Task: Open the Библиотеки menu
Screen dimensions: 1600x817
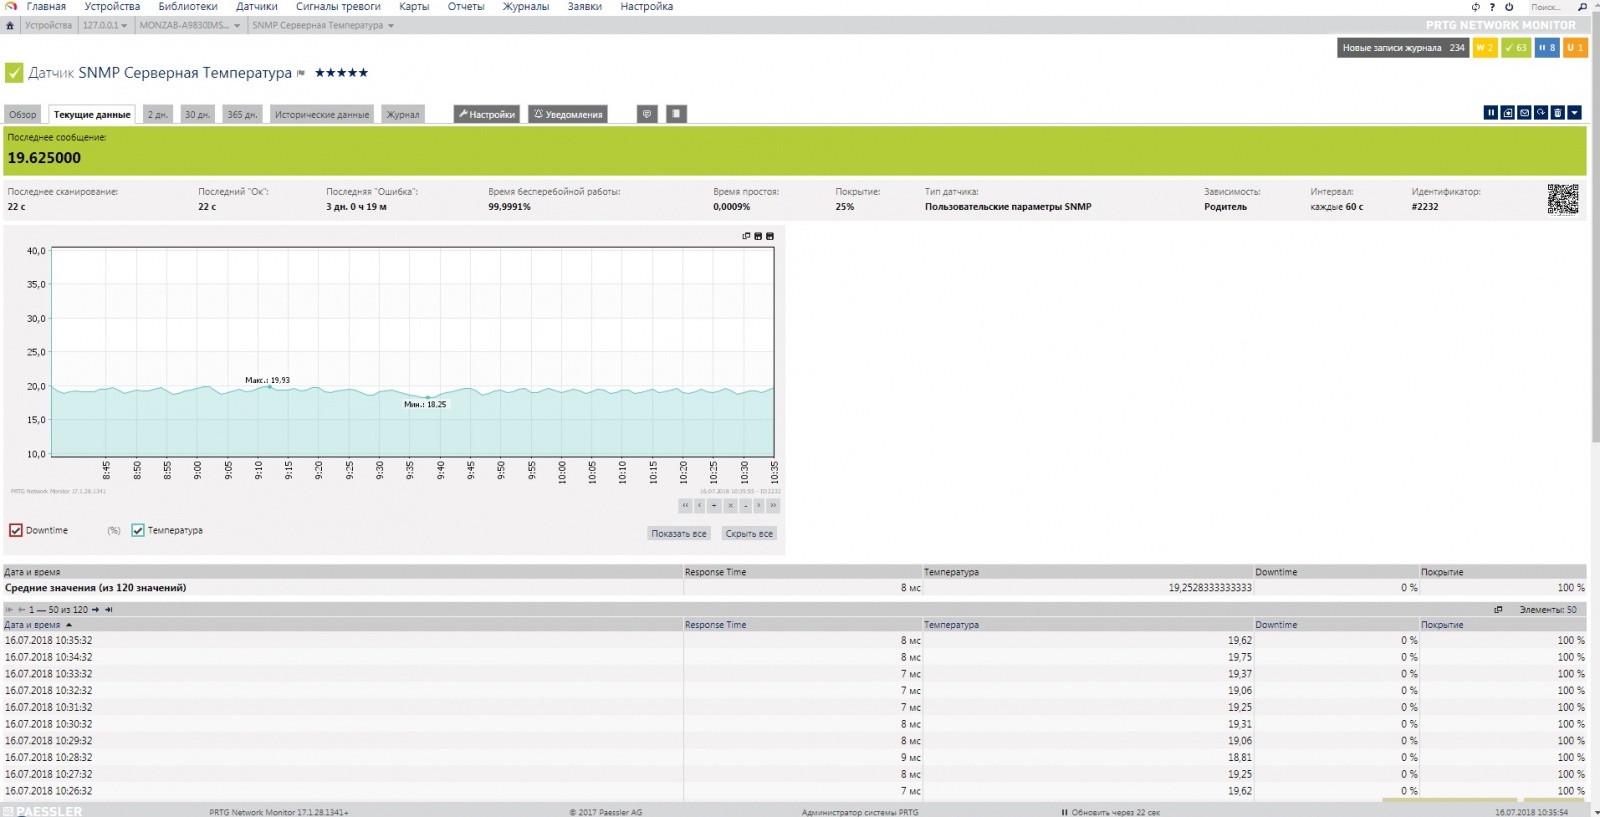Action: [x=188, y=7]
